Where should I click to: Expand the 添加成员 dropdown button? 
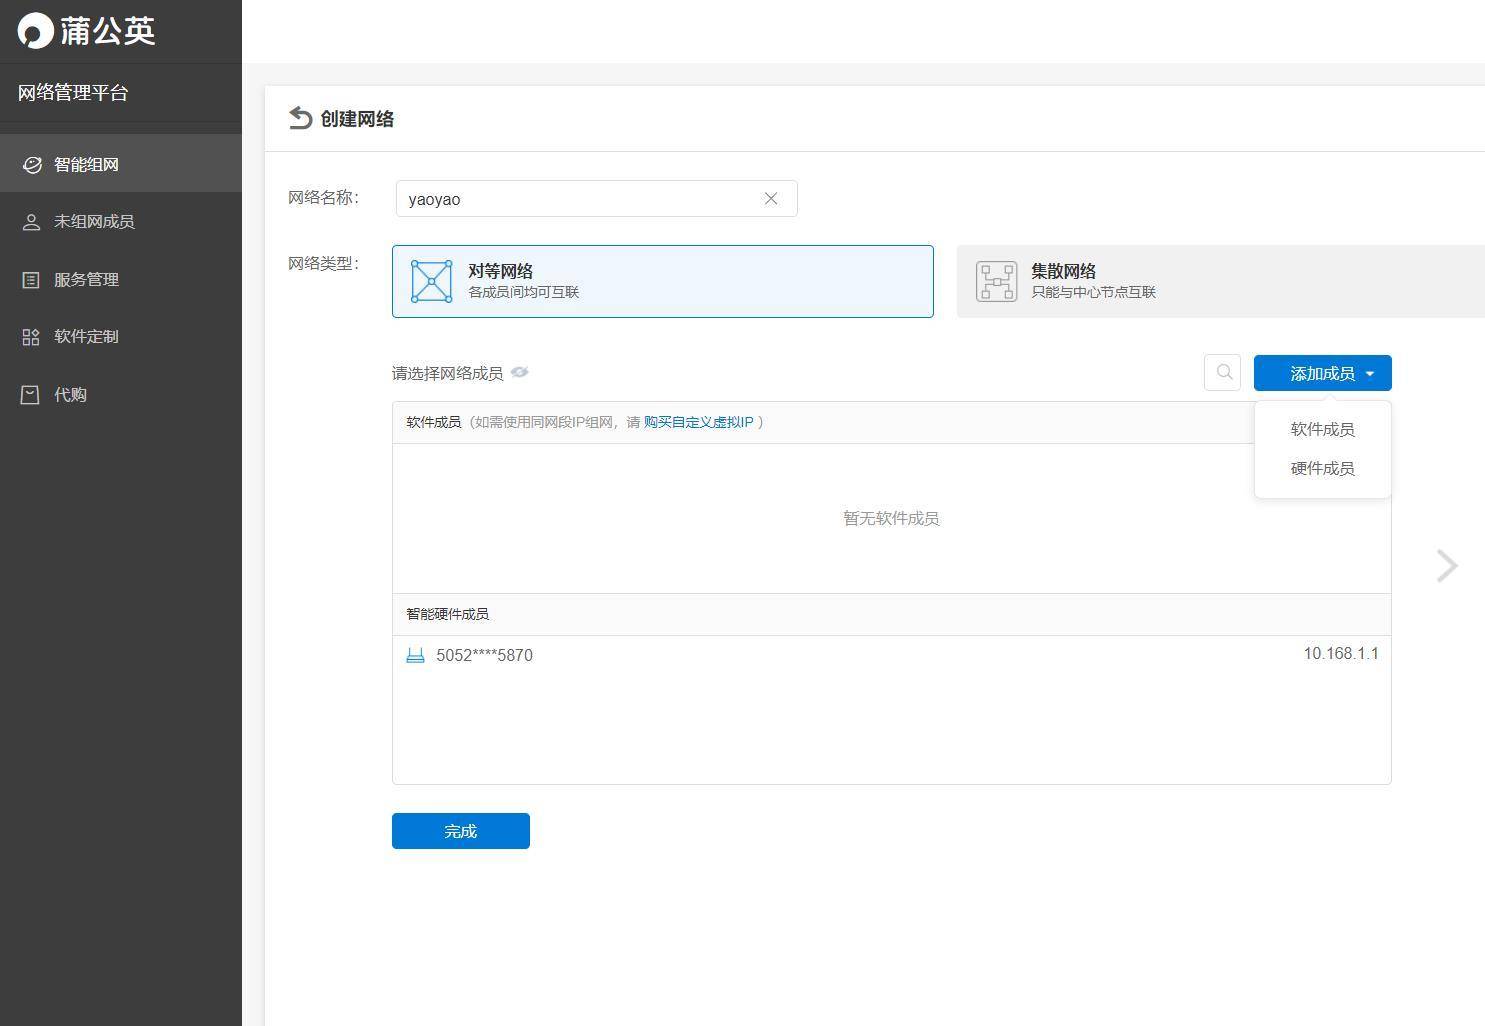(x=1322, y=373)
